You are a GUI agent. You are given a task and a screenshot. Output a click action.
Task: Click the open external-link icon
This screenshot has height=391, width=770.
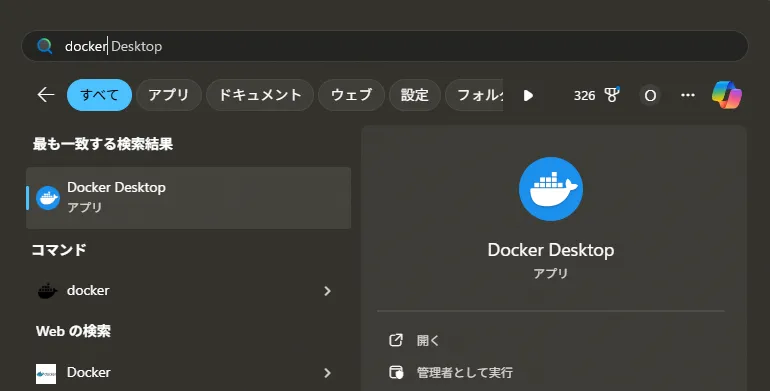point(396,340)
